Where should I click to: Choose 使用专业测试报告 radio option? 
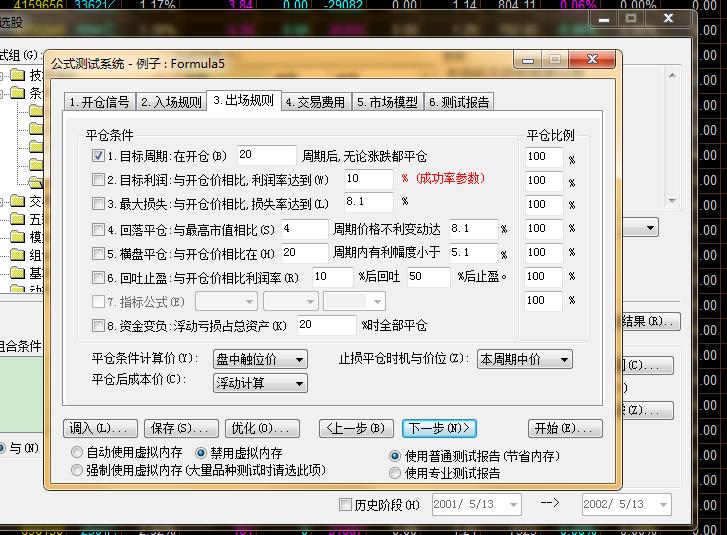click(395, 472)
